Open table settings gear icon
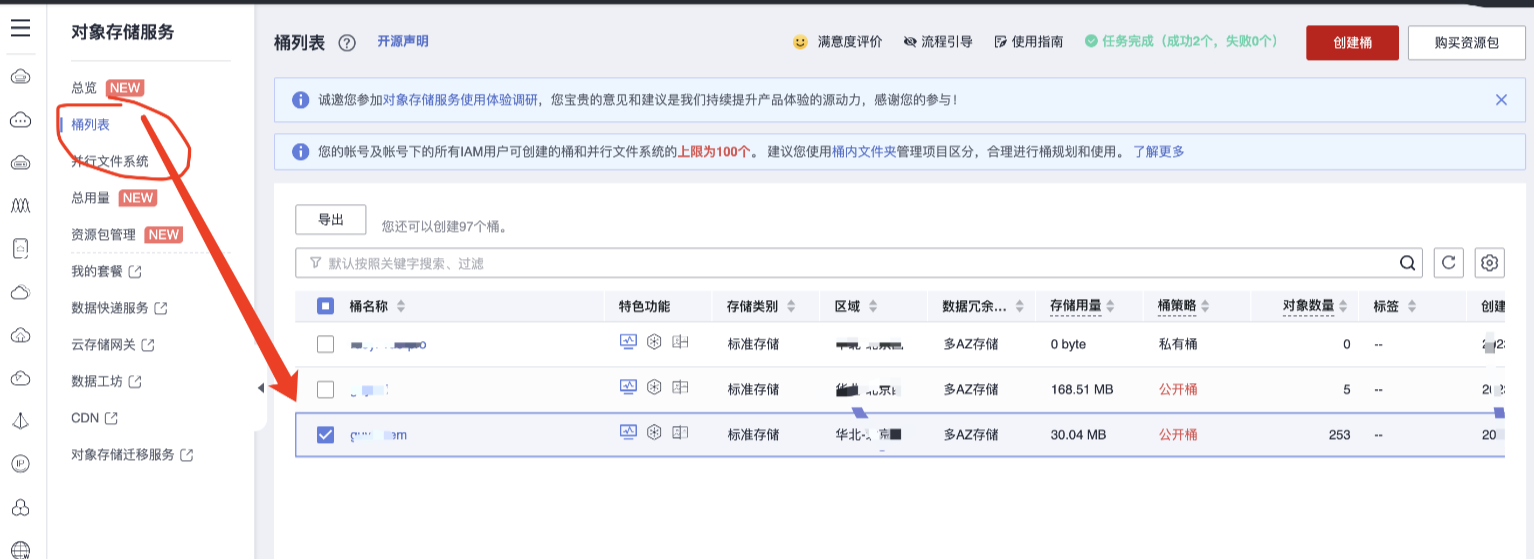 (x=1489, y=263)
